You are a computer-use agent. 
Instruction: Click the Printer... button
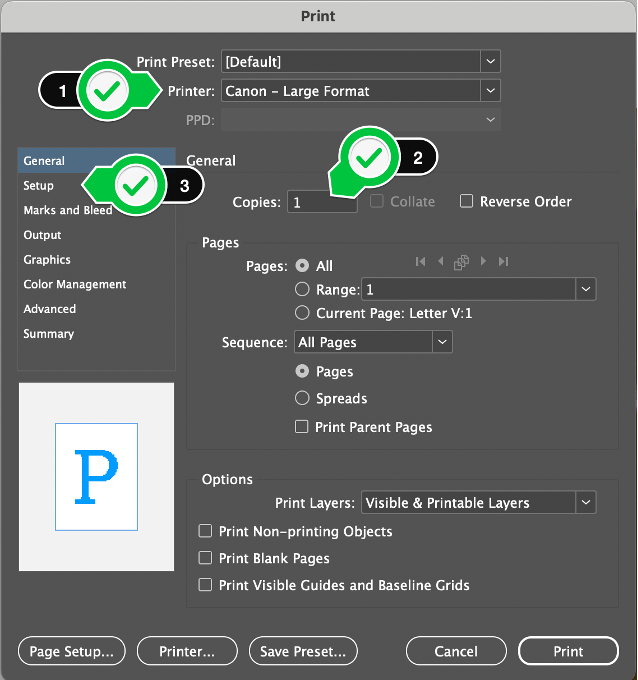(187, 651)
